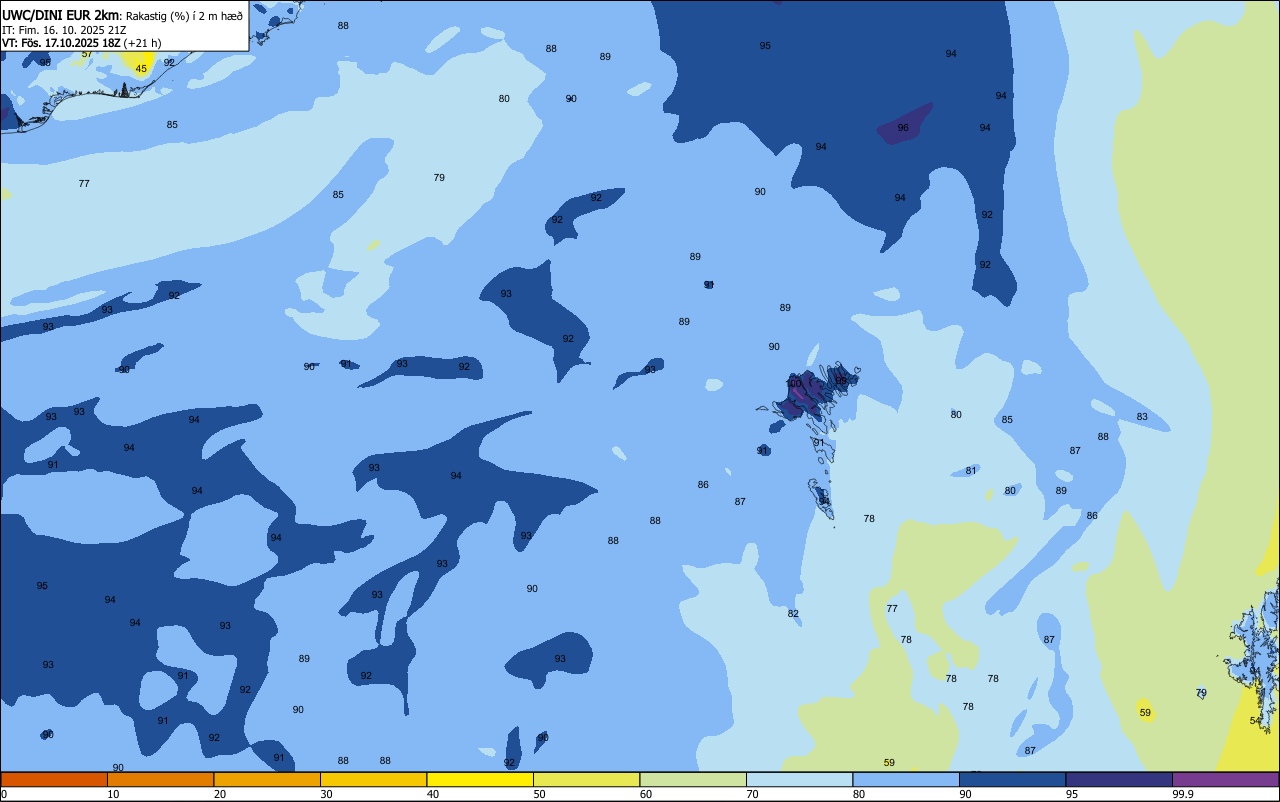Click the dark orange 0–10 legend color box
Screen dimensions: 1280x802
[54, 779]
